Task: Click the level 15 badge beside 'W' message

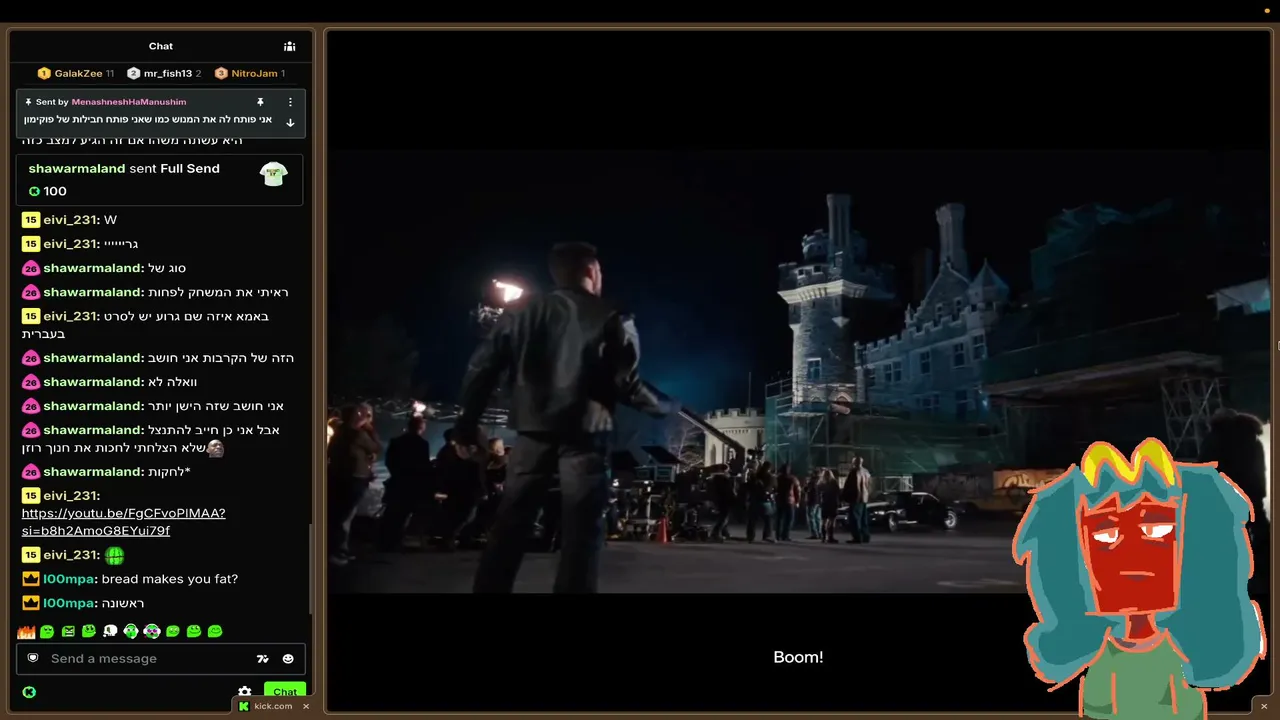Action: click(30, 220)
